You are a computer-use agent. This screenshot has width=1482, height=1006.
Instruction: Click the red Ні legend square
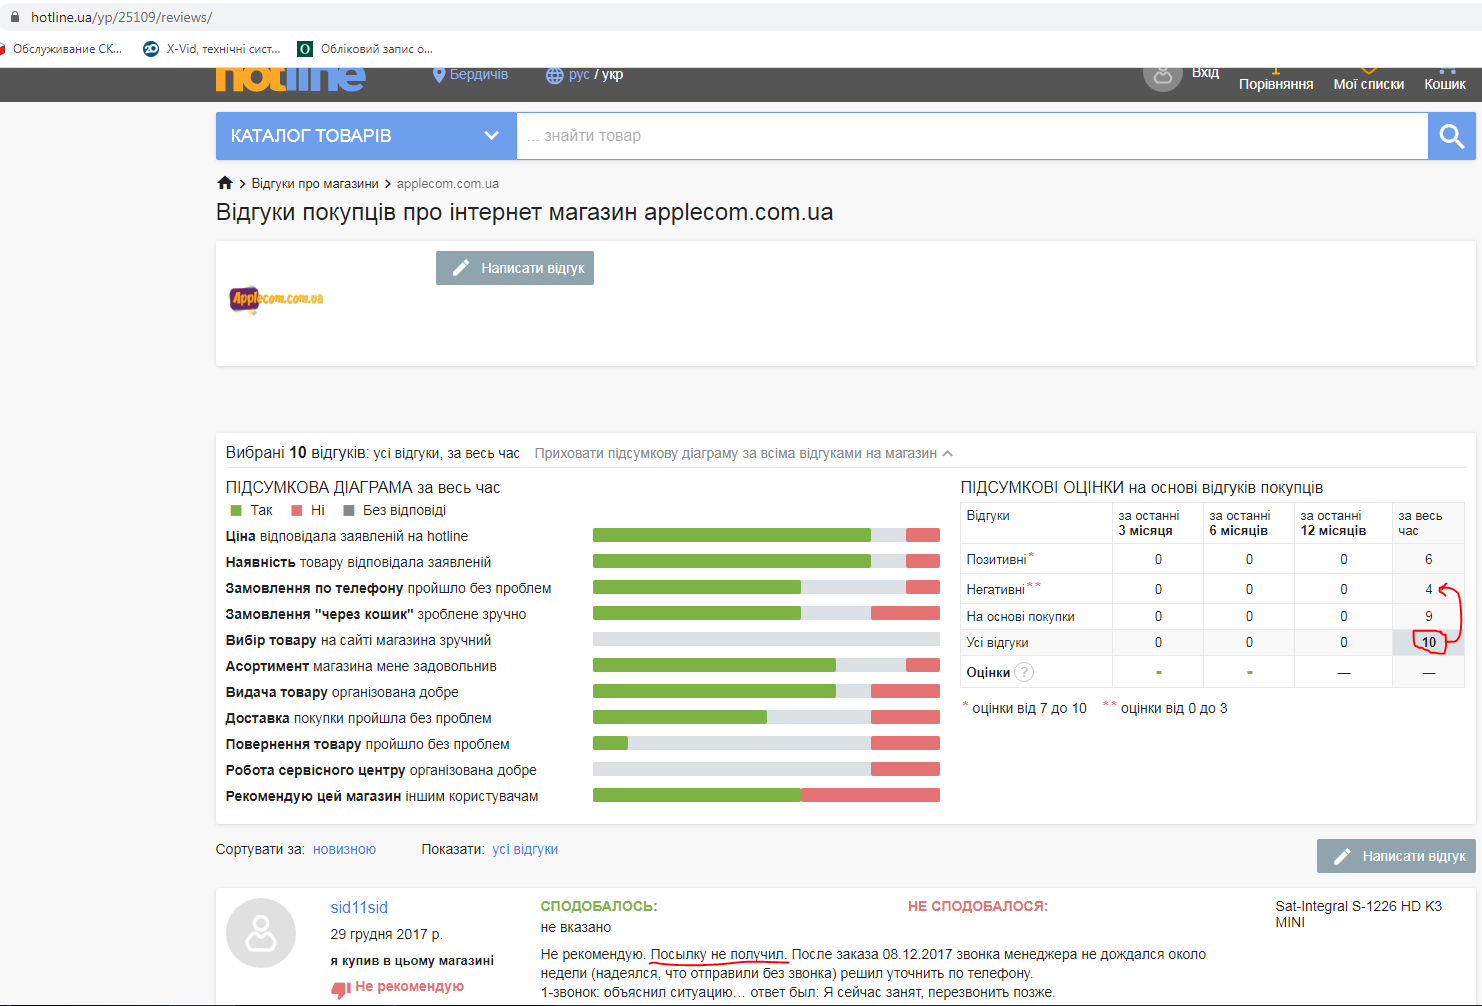[x=297, y=510]
